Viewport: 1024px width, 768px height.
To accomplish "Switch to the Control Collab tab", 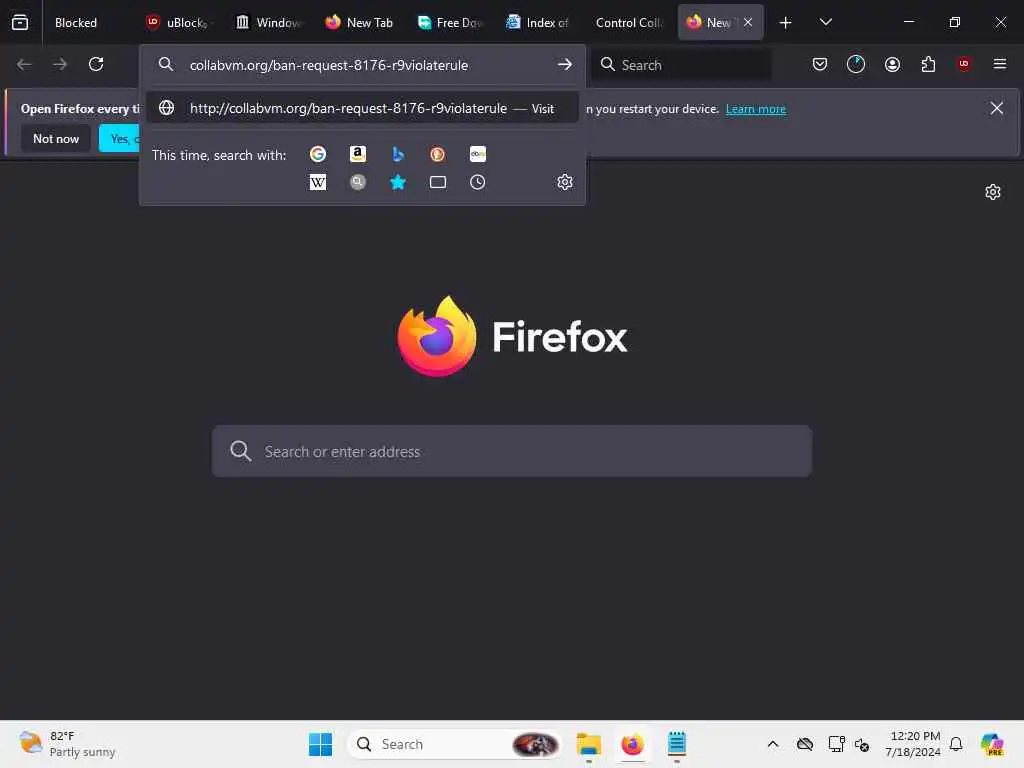I will (628, 23).
